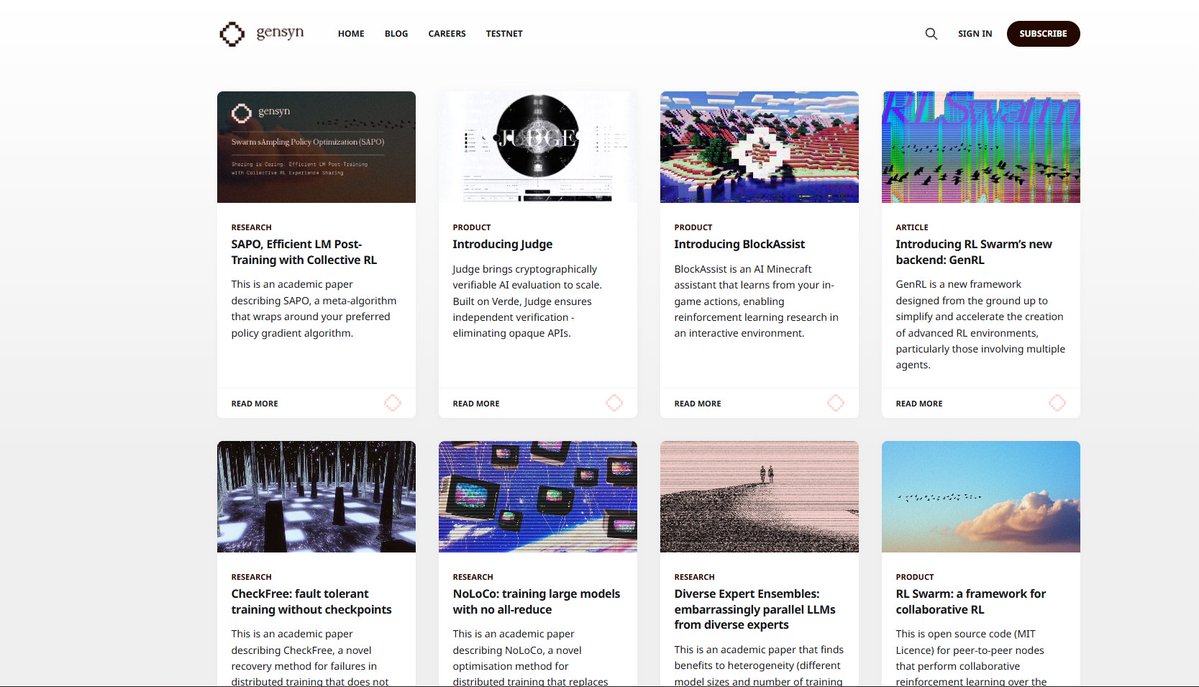Open 'SAPO, Efficient LM Post-Training' title
The height and width of the screenshot is (687, 1199).
click(304, 252)
